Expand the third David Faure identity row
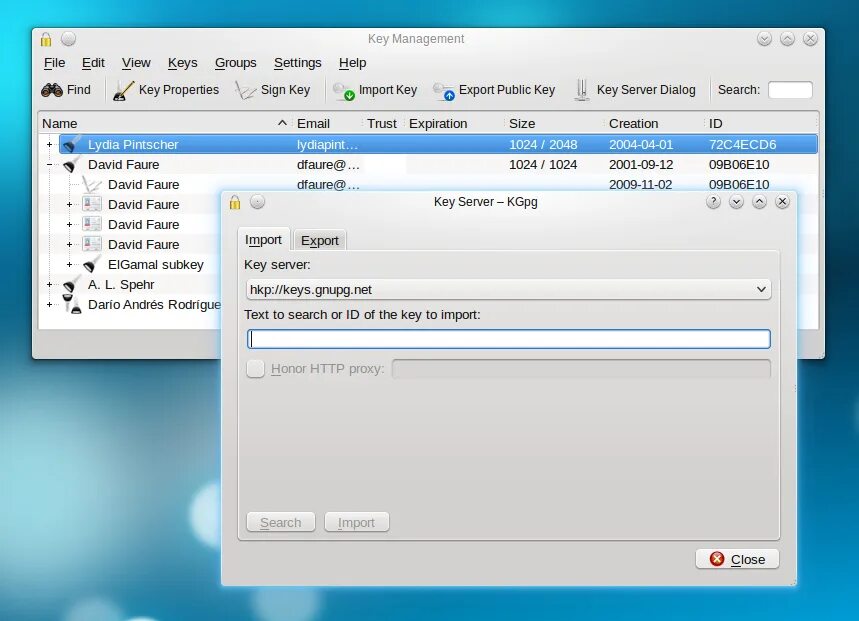859x621 pixels. (x=70, y=244)
